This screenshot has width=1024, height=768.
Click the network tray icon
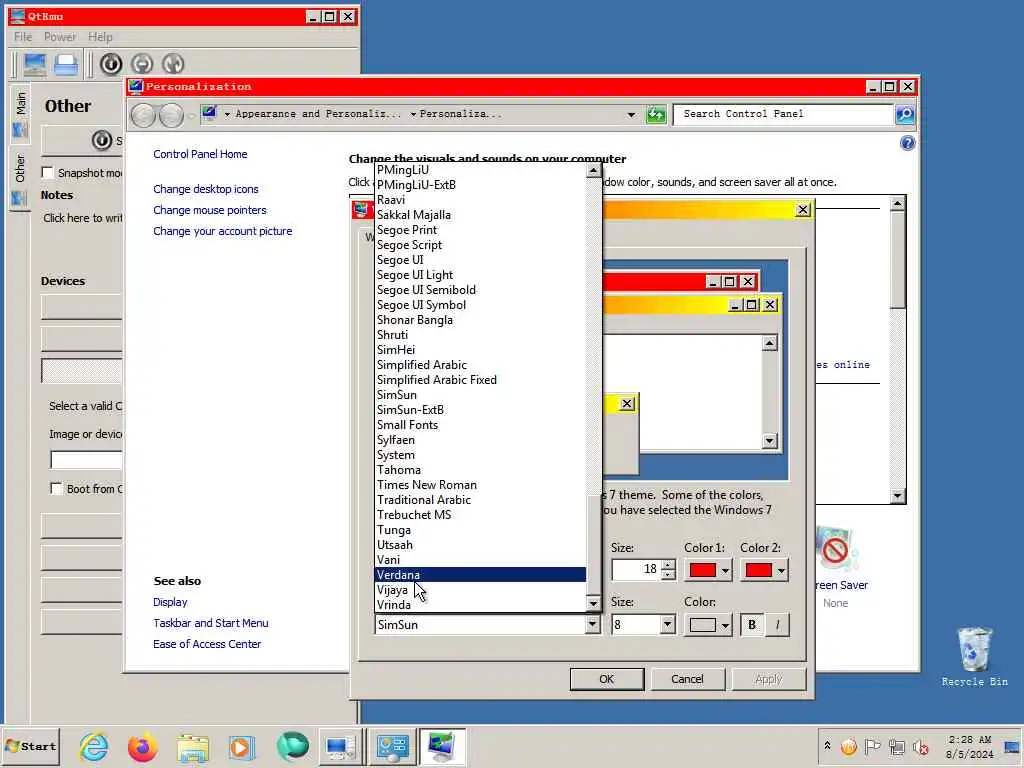pos(897,746)
